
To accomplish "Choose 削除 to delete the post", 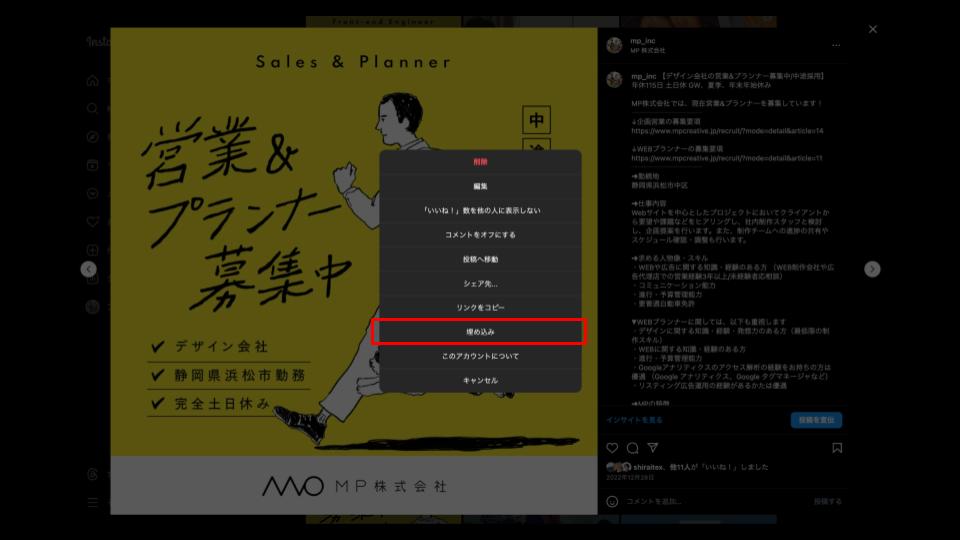I will [480, 162].
